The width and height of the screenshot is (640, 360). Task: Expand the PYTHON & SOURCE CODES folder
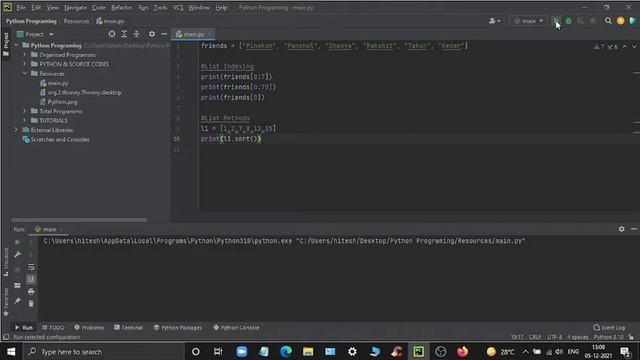coord(24,64)
